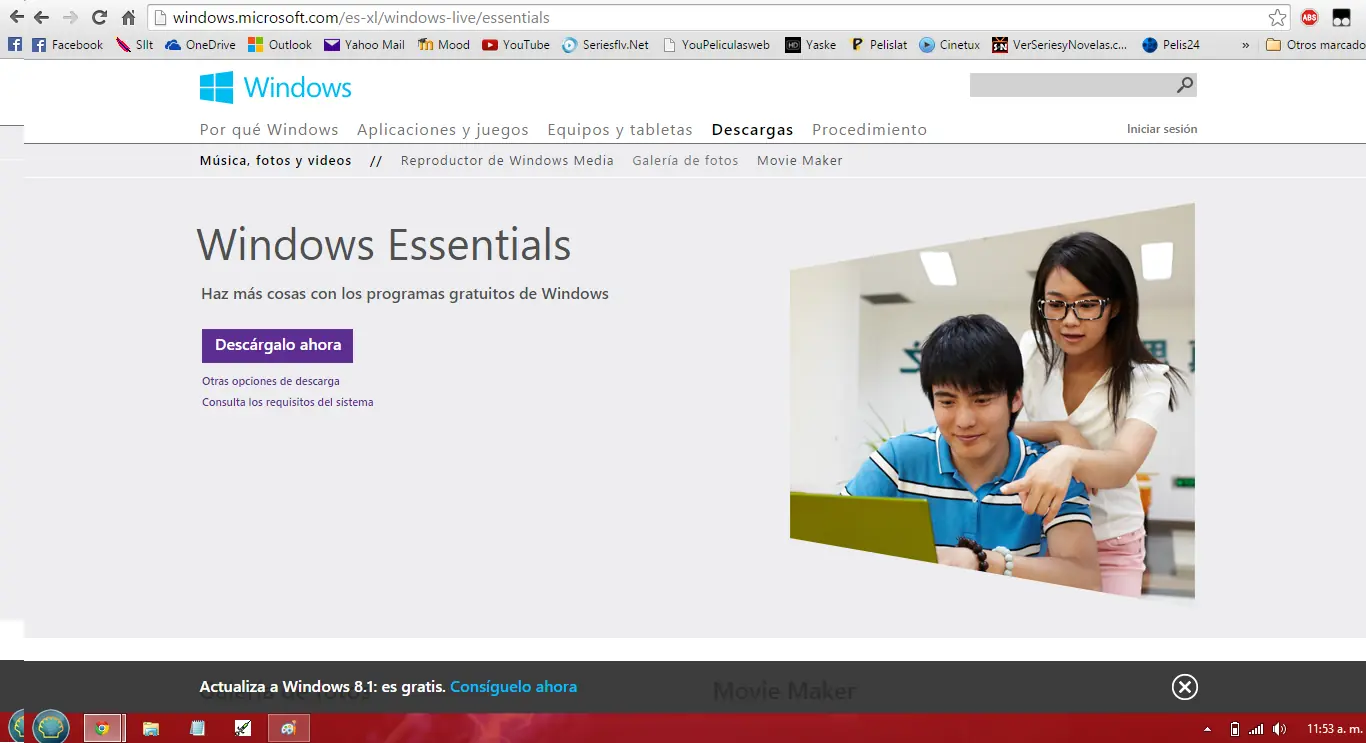Image resolution: width=1366 pixels, height=743 pixels.
Task: Go to Reproductor de Windows Media
Action: point(507,160)
